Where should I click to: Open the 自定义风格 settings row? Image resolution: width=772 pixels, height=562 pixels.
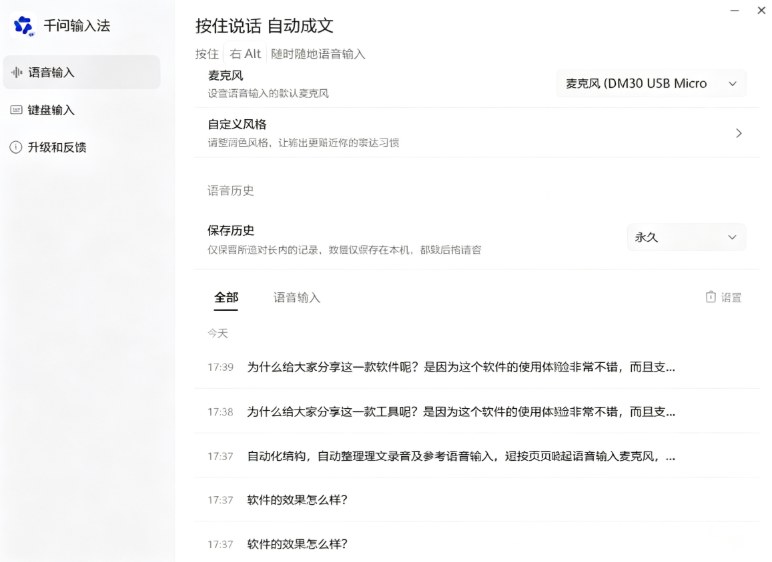[x=477, y=133]
